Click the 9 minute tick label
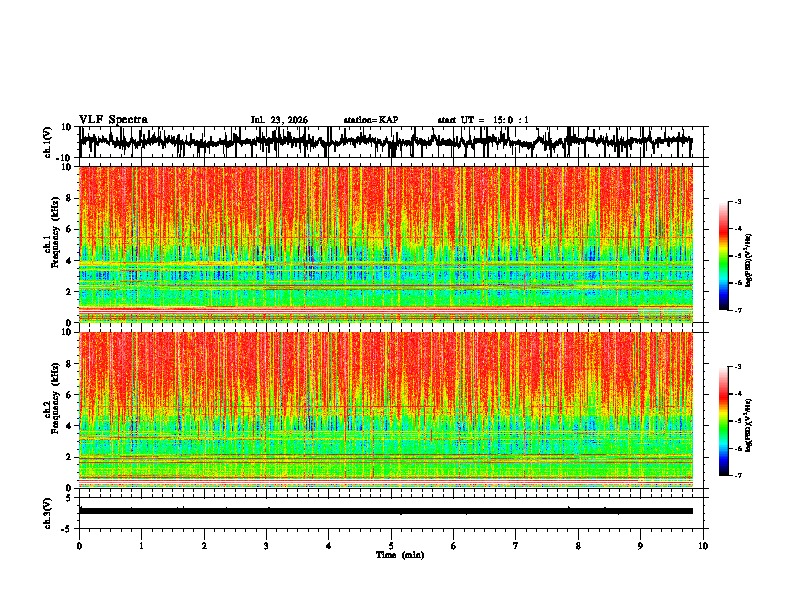Screen dimensions: 792x612 (x=640, y=546)
